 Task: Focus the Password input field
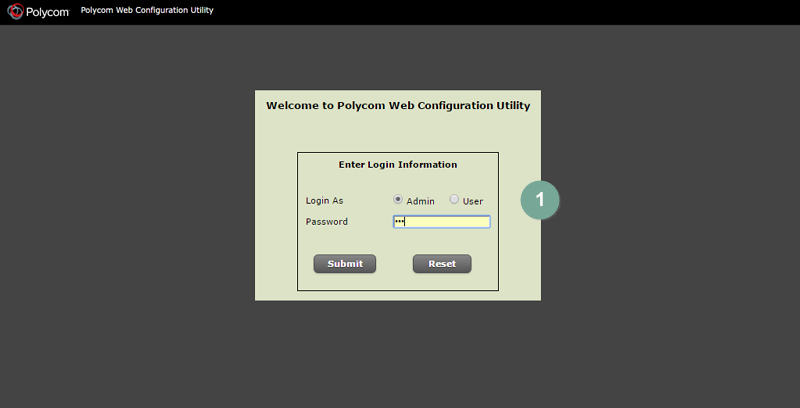pyautogui.click(x=450, y=222)
